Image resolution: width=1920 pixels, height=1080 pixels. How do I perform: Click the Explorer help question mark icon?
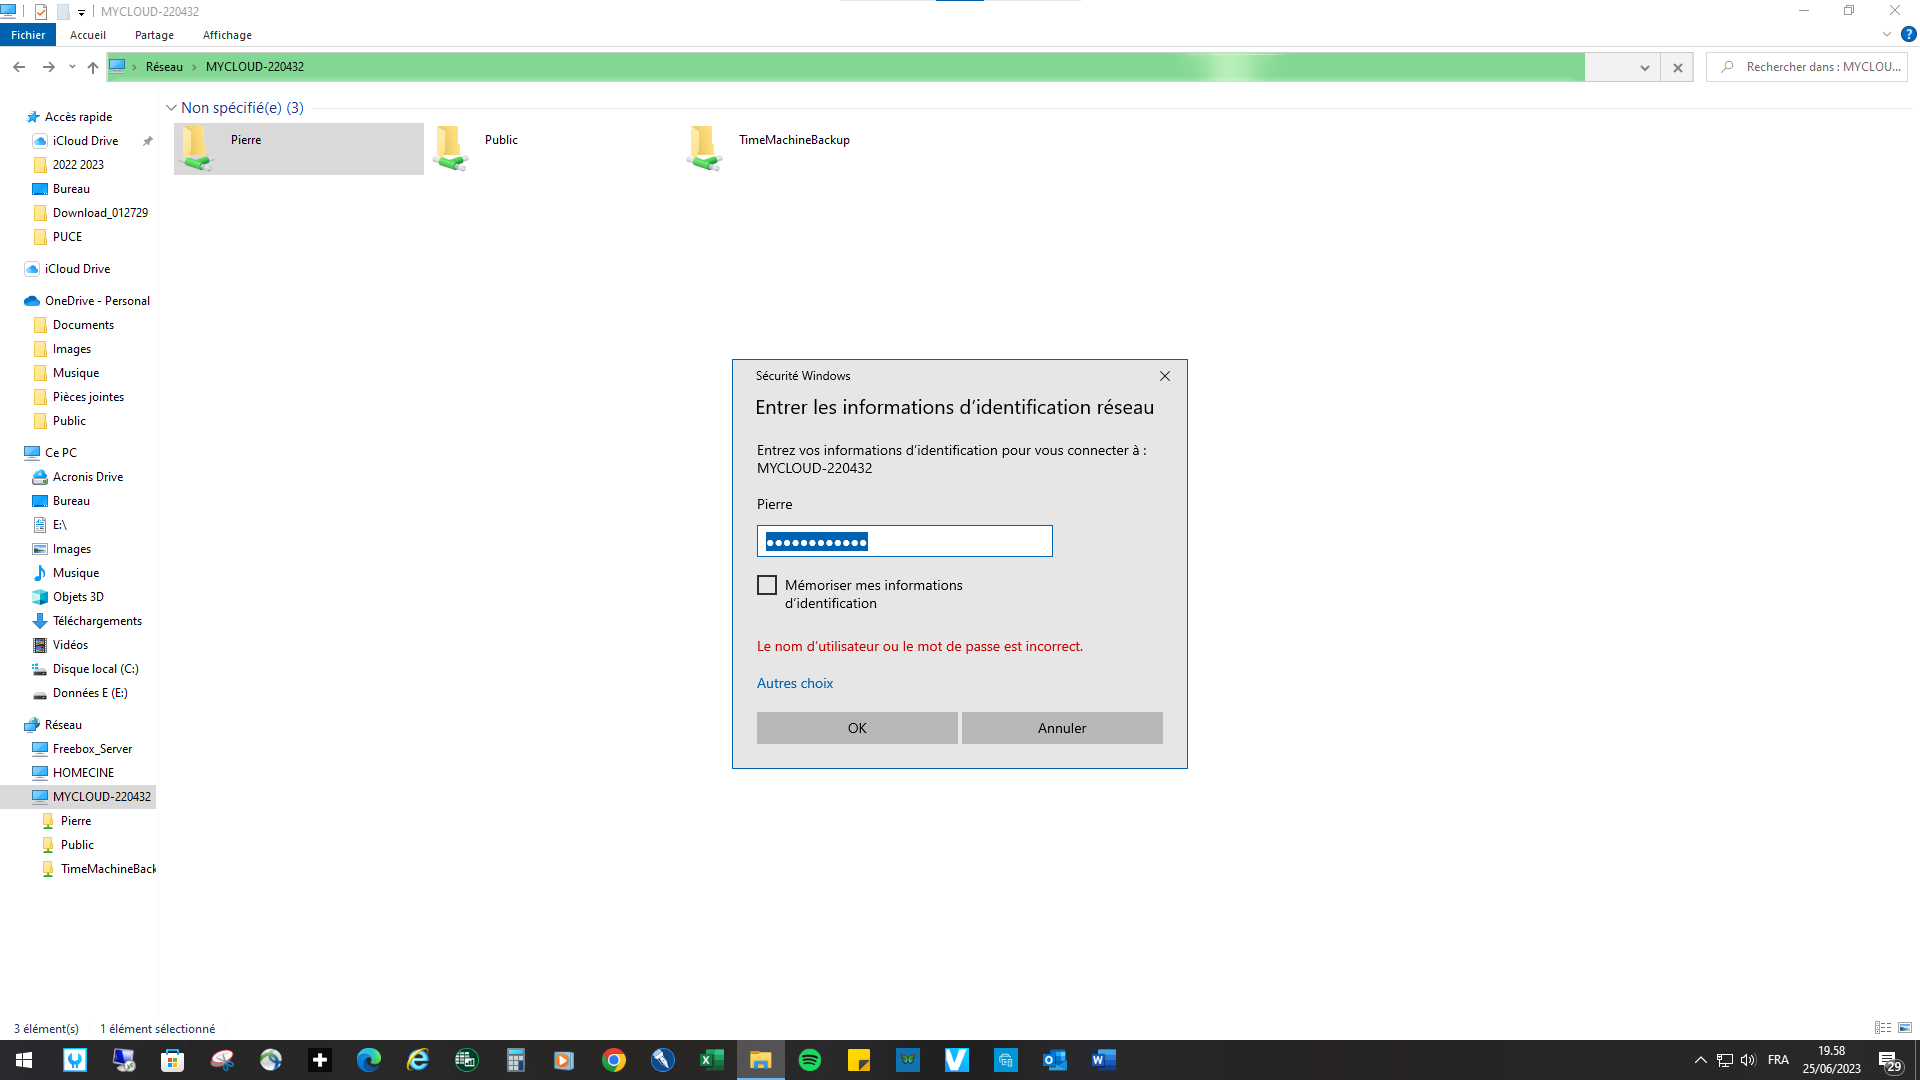1908,34
